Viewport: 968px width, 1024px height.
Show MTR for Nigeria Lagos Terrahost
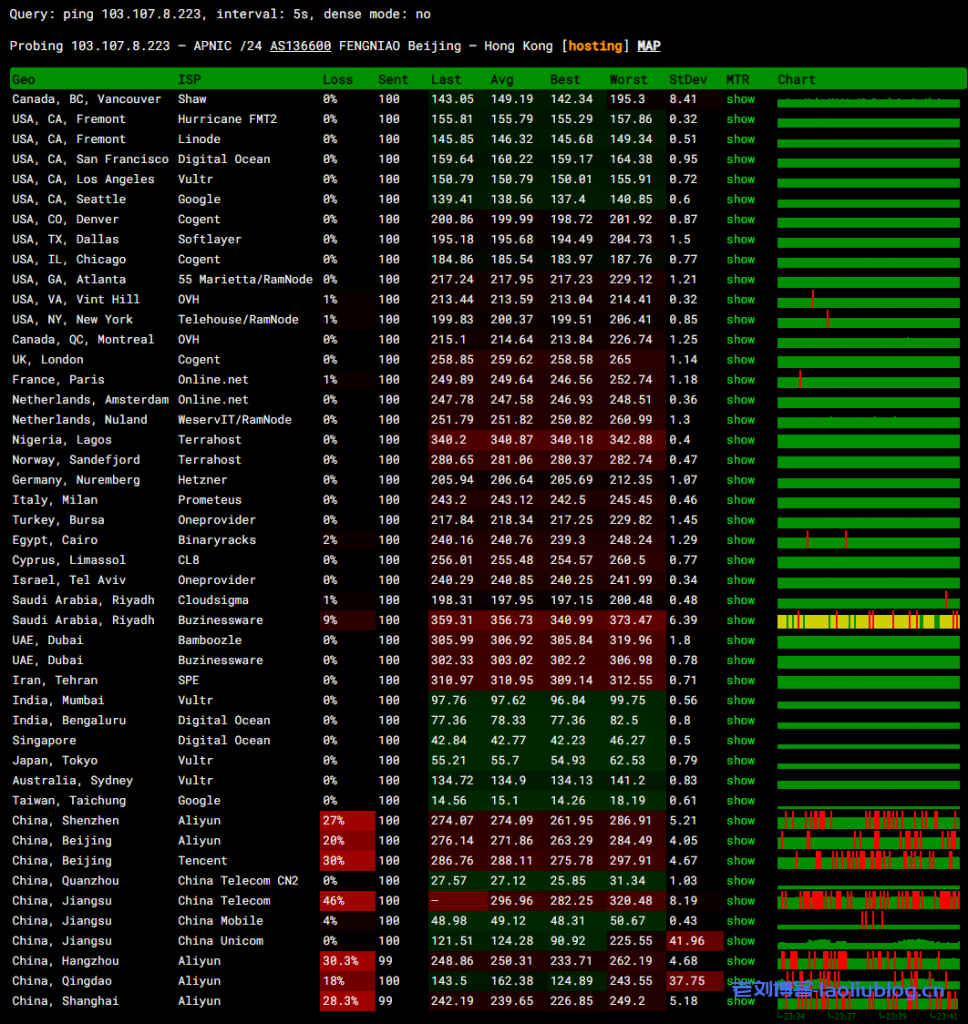[x=740, y=439]
